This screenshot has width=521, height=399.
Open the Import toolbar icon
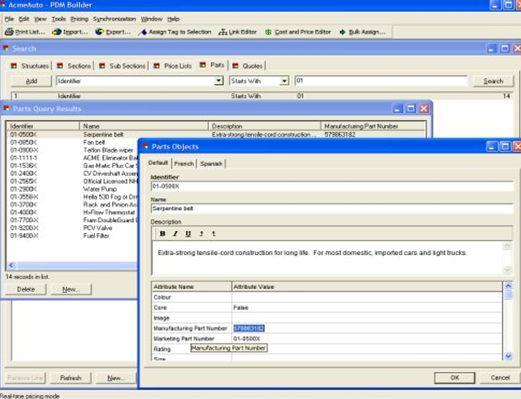pos(57,32)
